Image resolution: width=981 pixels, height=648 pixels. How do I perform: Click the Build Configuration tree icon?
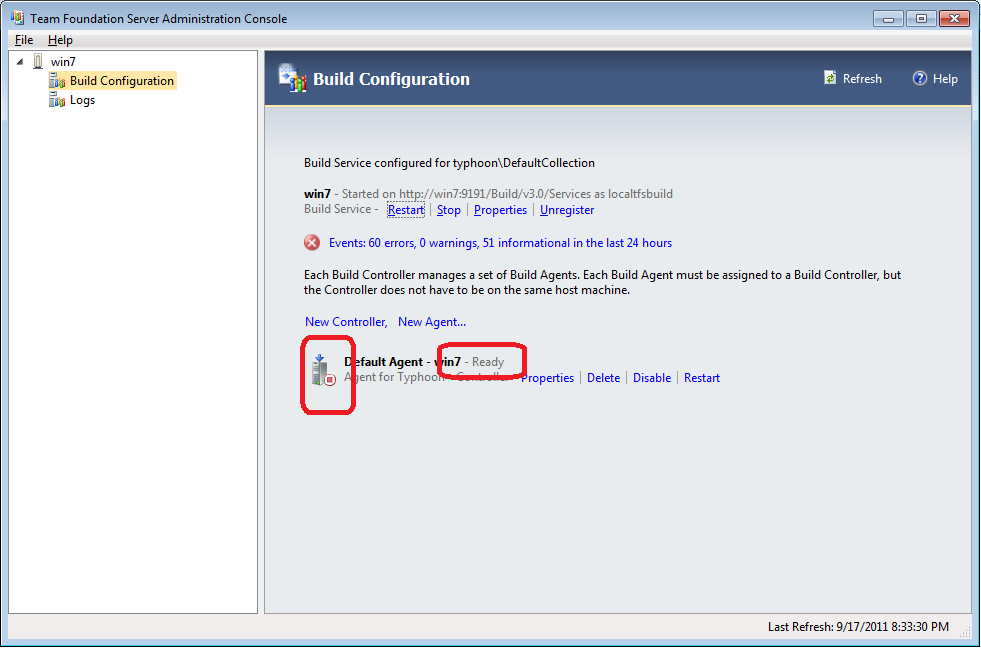58,81
